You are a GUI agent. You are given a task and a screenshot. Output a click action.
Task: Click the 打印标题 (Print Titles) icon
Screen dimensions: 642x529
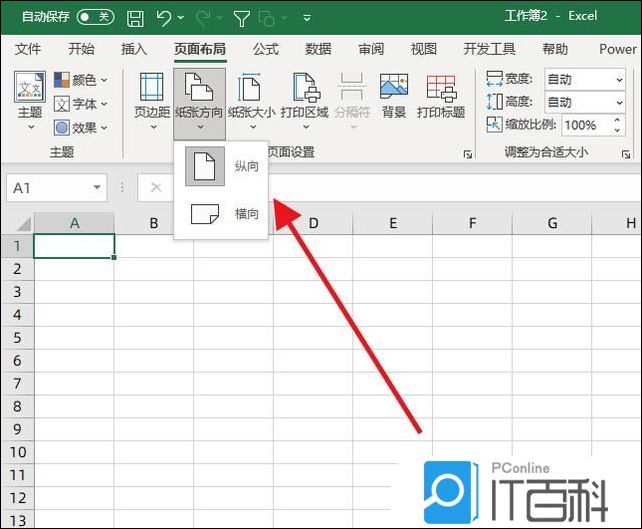pyautogui.click(x=441, y=88)
